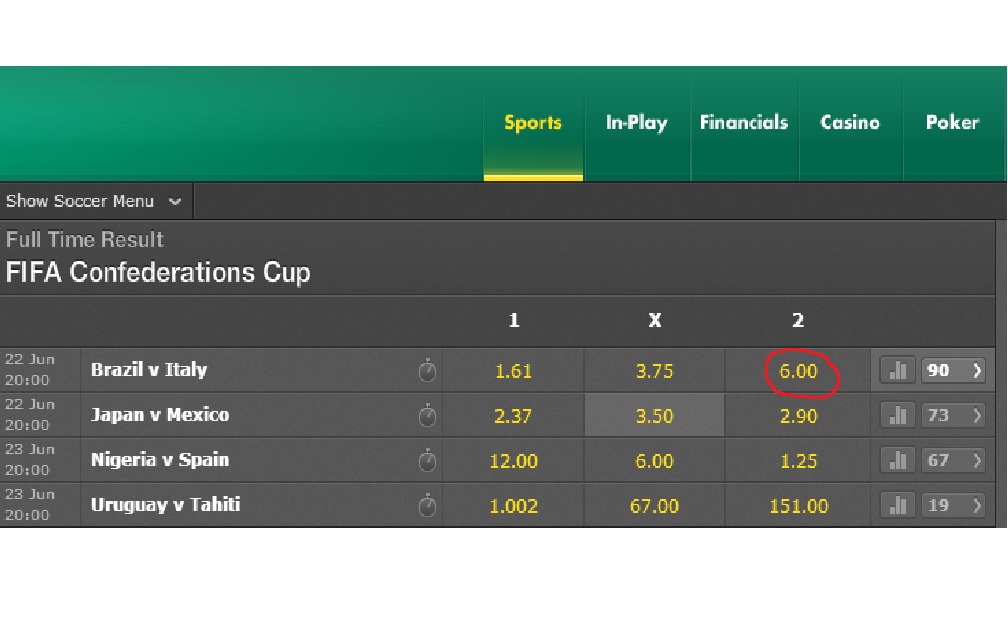1008x630 pixels.
Task: Click stopwatch icon for Uruguay v Tahiti
Action: click(x=427, y=506)
